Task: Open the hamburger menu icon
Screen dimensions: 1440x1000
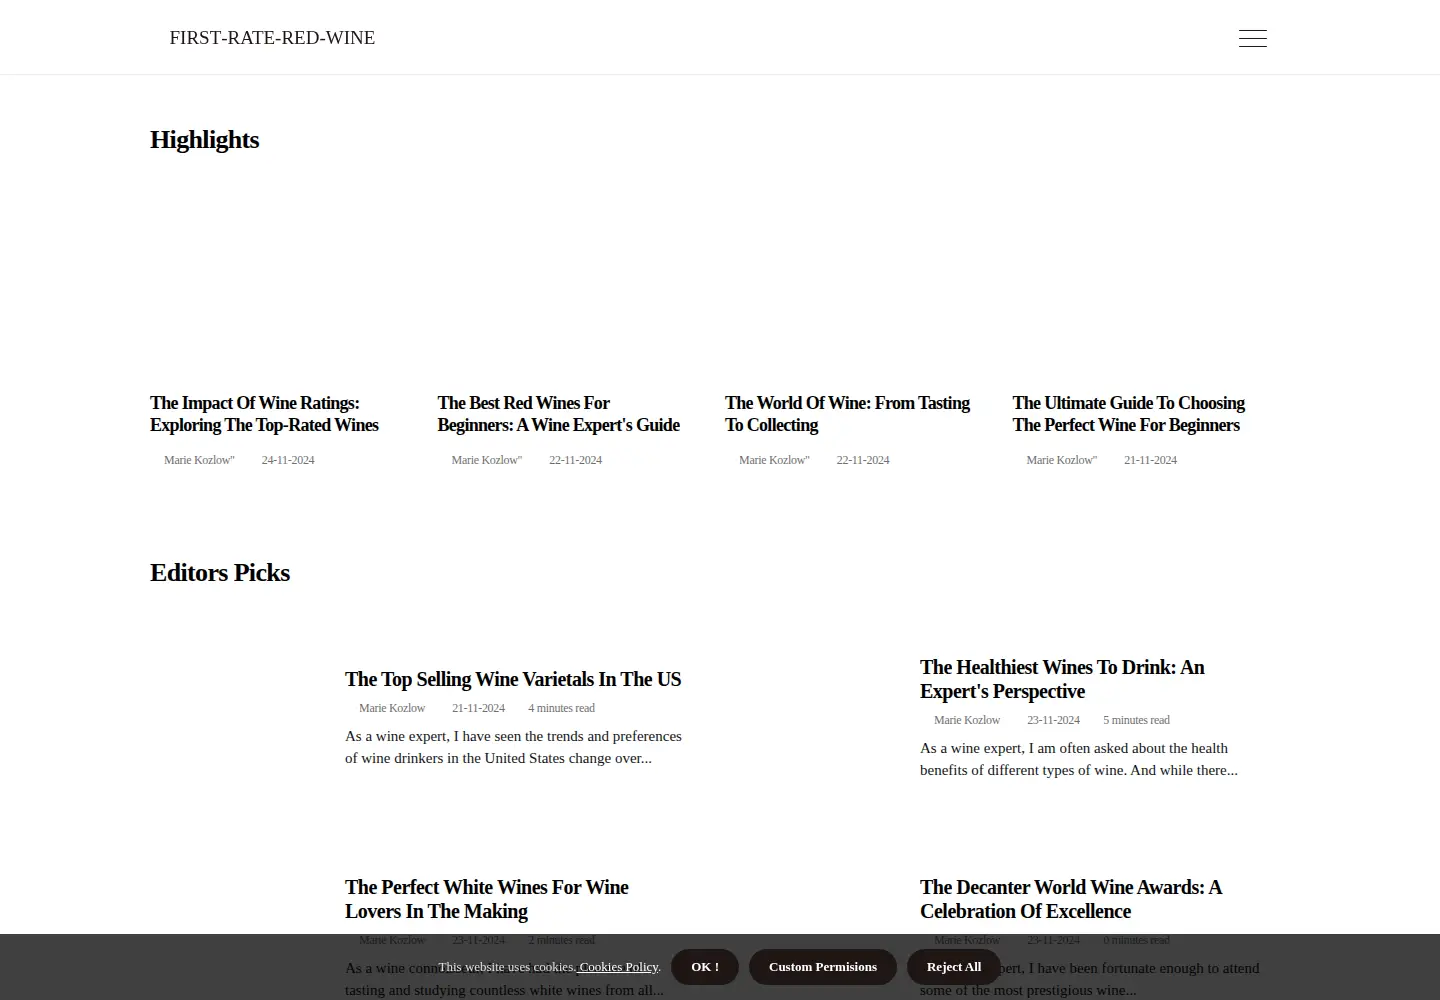Action: coord(1252,38)
